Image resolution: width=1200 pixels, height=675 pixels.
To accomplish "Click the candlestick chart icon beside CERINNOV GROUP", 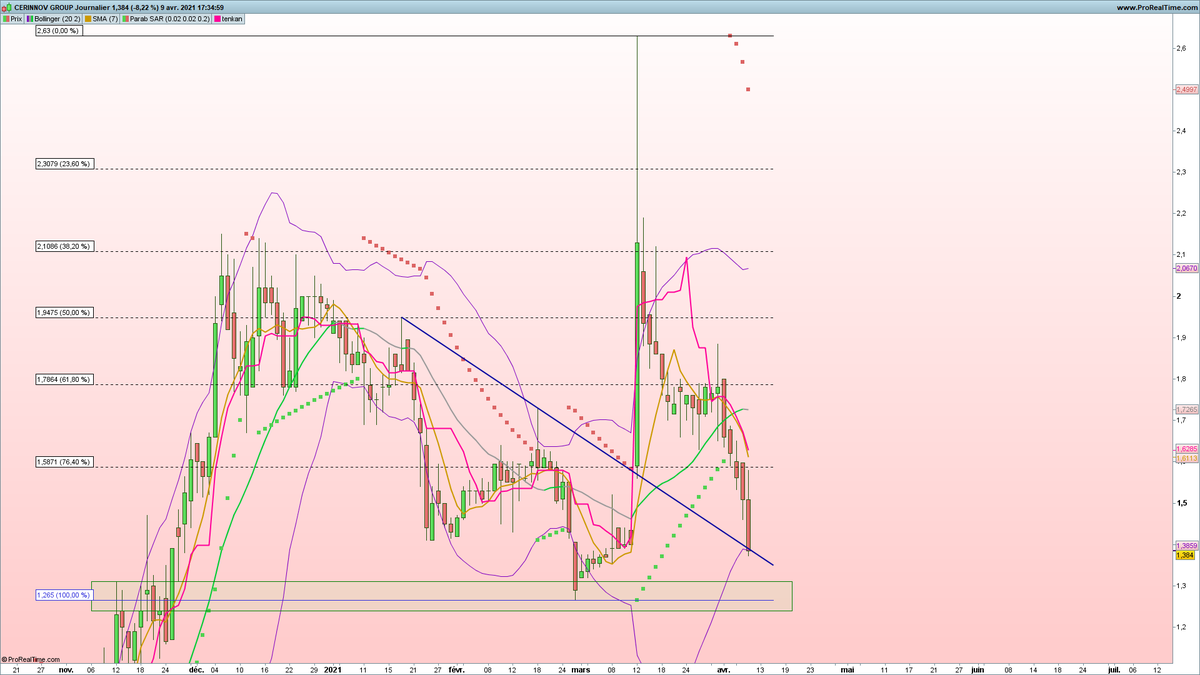I will pos(7,7).
